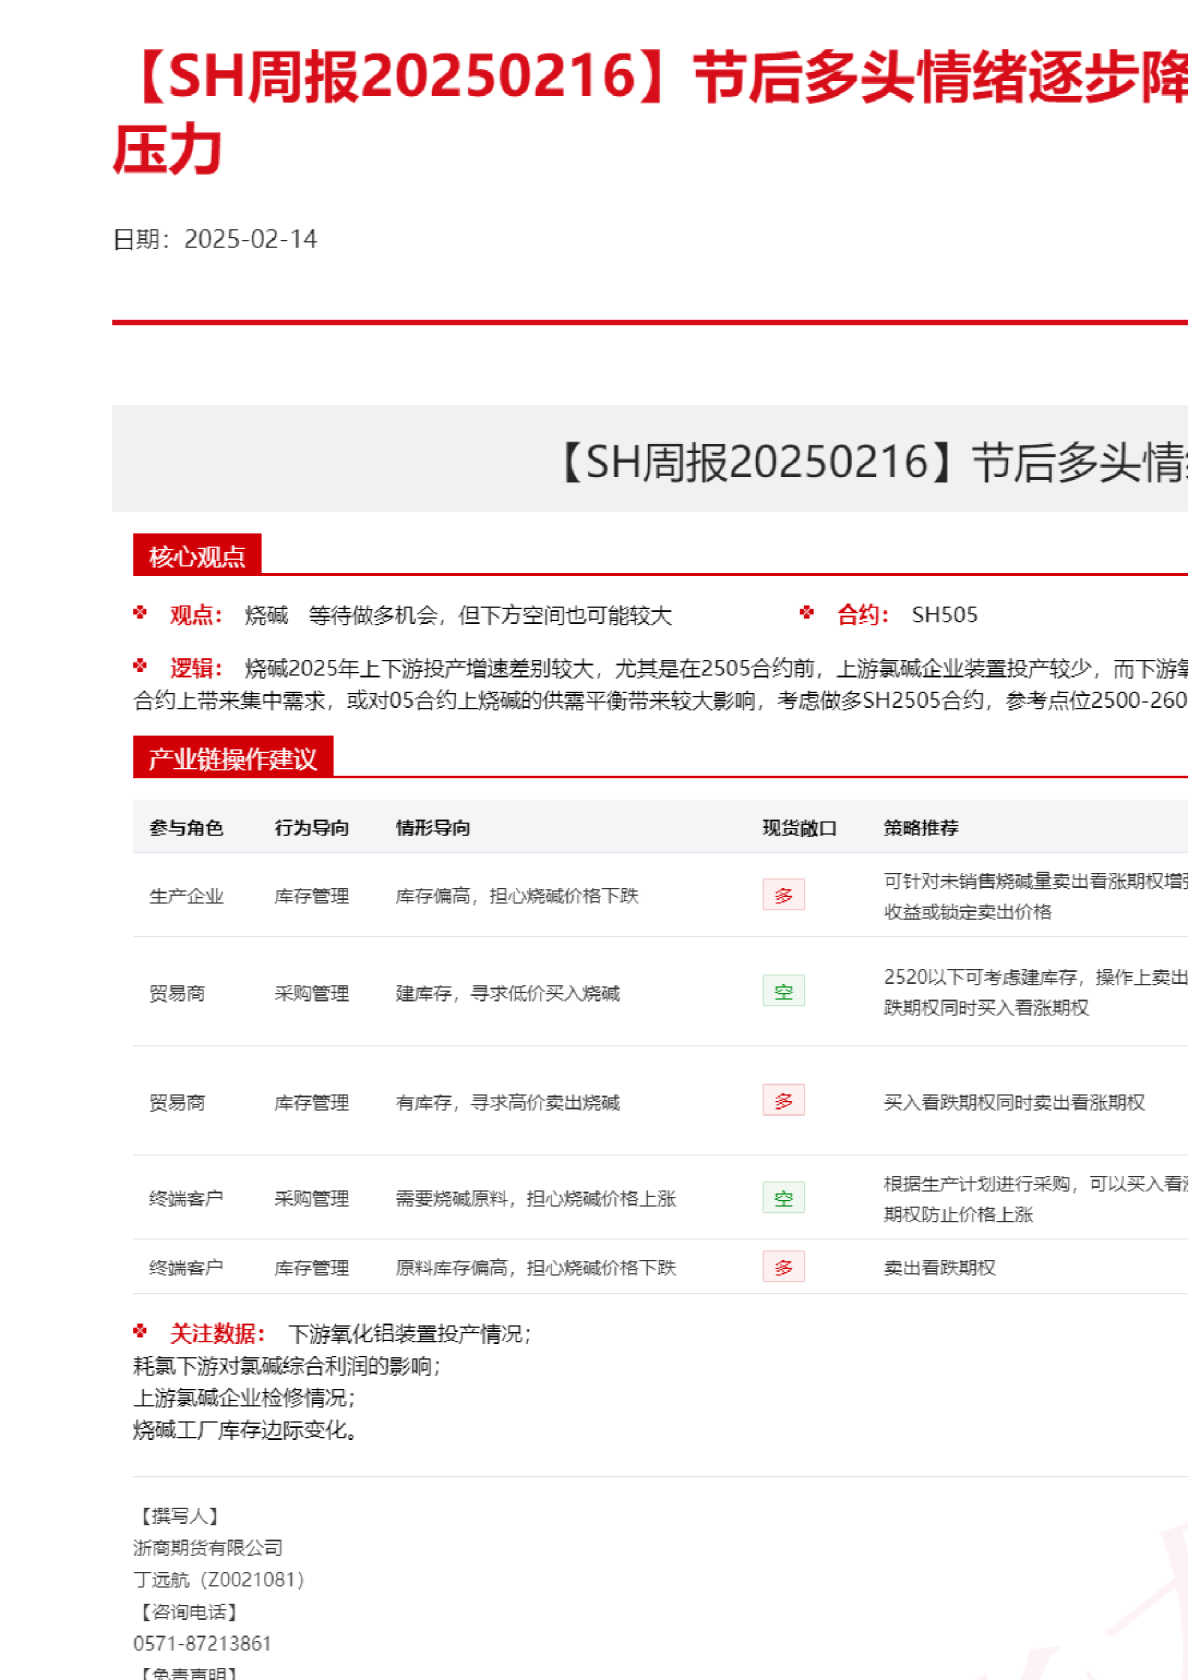Click the red bullet icon before 观点
The width and height of the screenshot is (1188, 1680).
click(x=140, y=613)
